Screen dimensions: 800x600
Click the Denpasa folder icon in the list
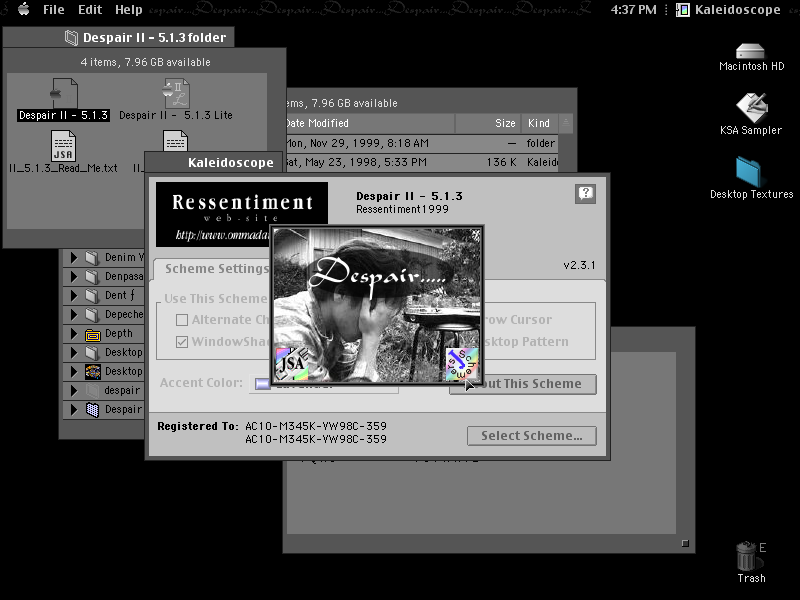click(x=92, y=277)
